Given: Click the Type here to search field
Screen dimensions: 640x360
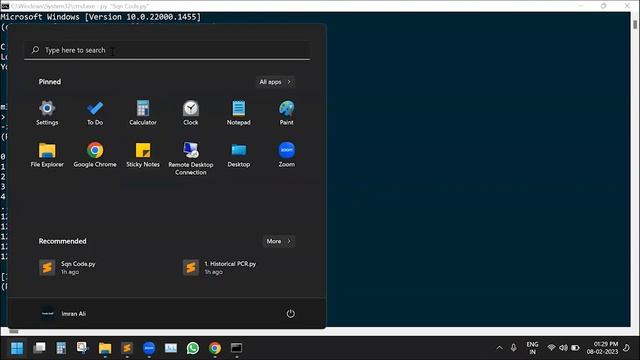Looking at the screenshot, I should 167,50.
